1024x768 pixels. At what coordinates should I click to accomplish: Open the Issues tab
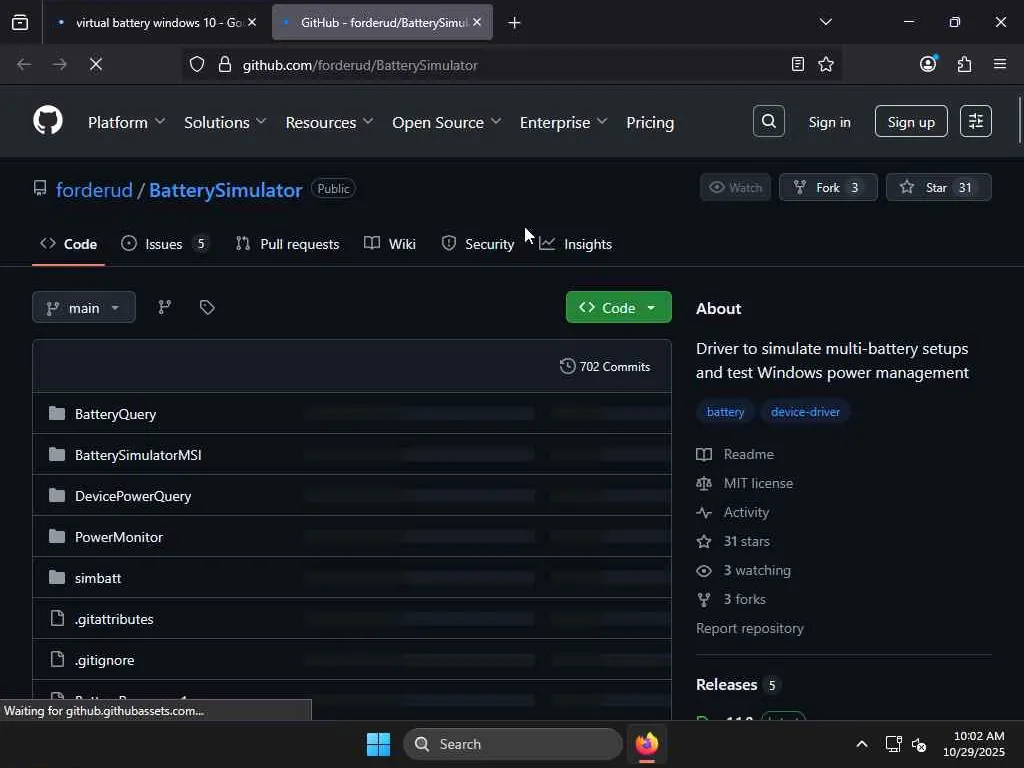pyautogui.click(x=165, y=244)
